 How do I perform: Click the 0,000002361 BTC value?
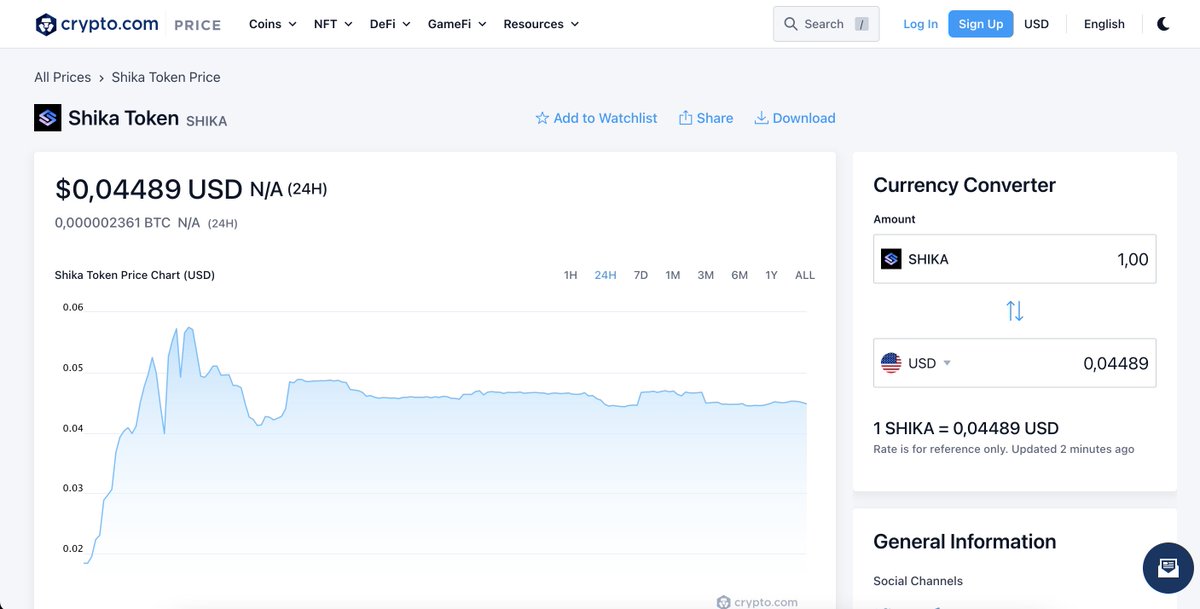coord(113,223)
